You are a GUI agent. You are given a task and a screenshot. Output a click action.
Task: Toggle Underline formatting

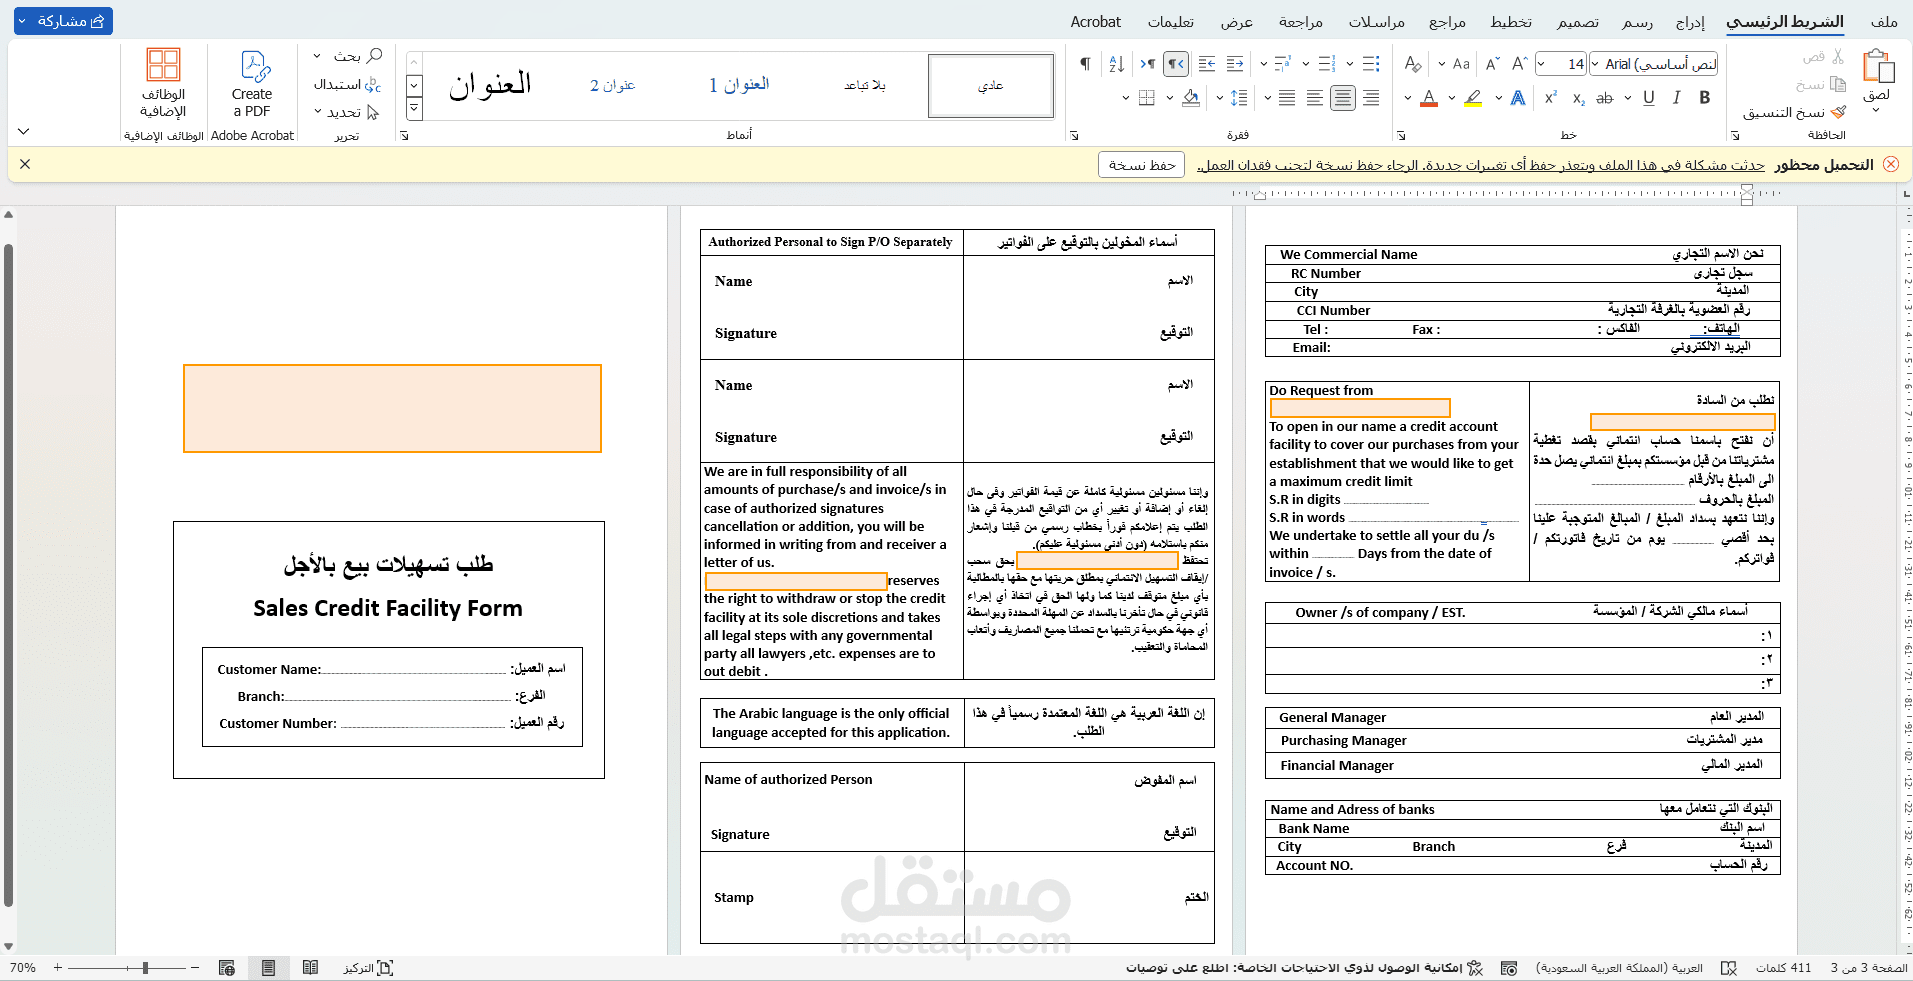1649,97
